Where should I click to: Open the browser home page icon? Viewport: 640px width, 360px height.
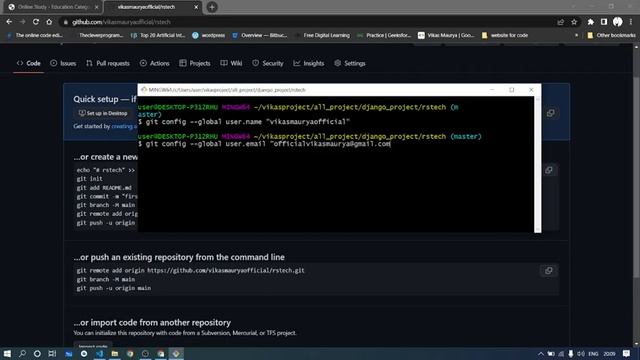pos(49,22)
